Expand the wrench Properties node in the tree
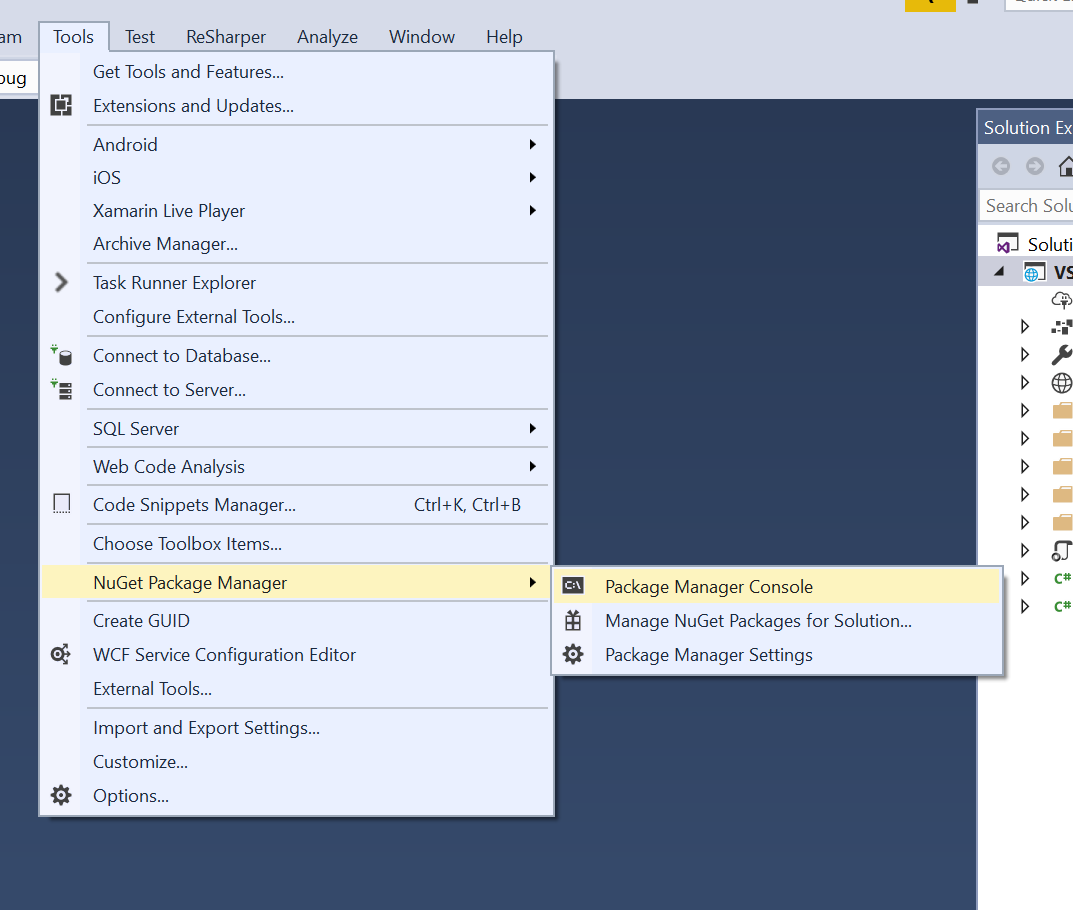Screen dimensions: 1073x910 click(x=1024, y=354)
